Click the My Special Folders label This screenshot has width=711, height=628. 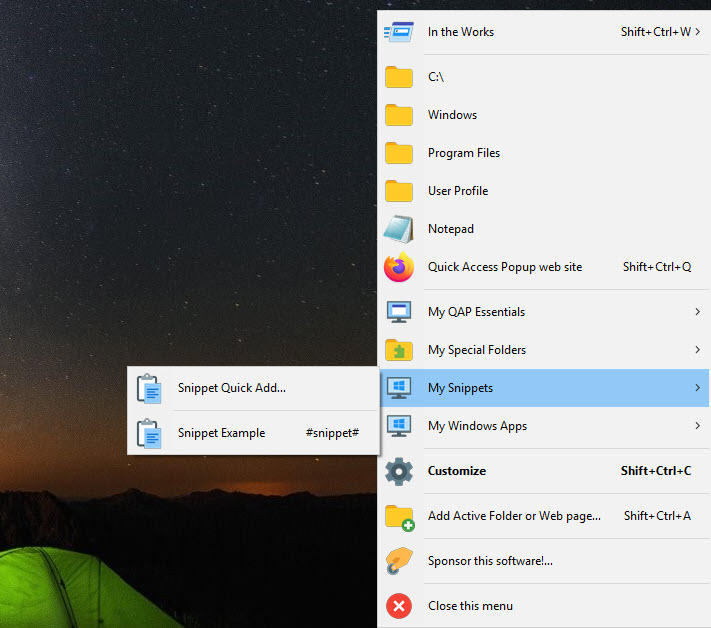pos(477,350)
